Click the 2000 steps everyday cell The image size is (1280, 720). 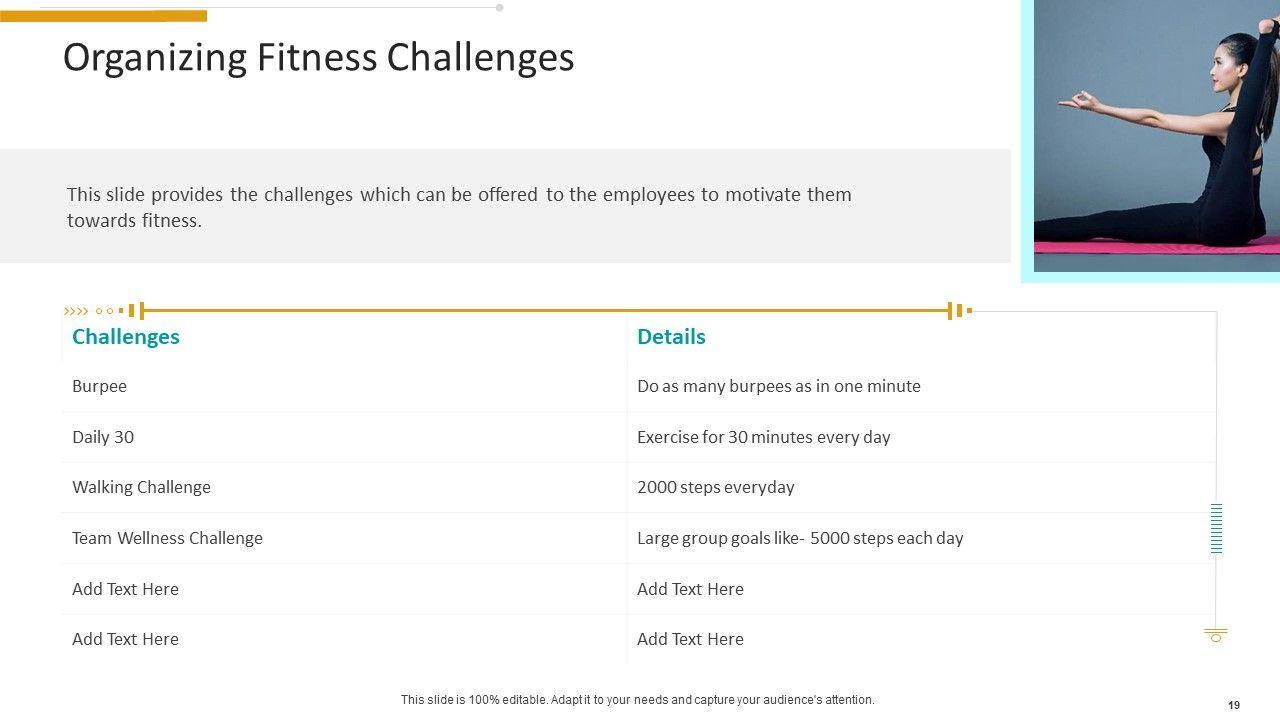(x=715, y=487)
